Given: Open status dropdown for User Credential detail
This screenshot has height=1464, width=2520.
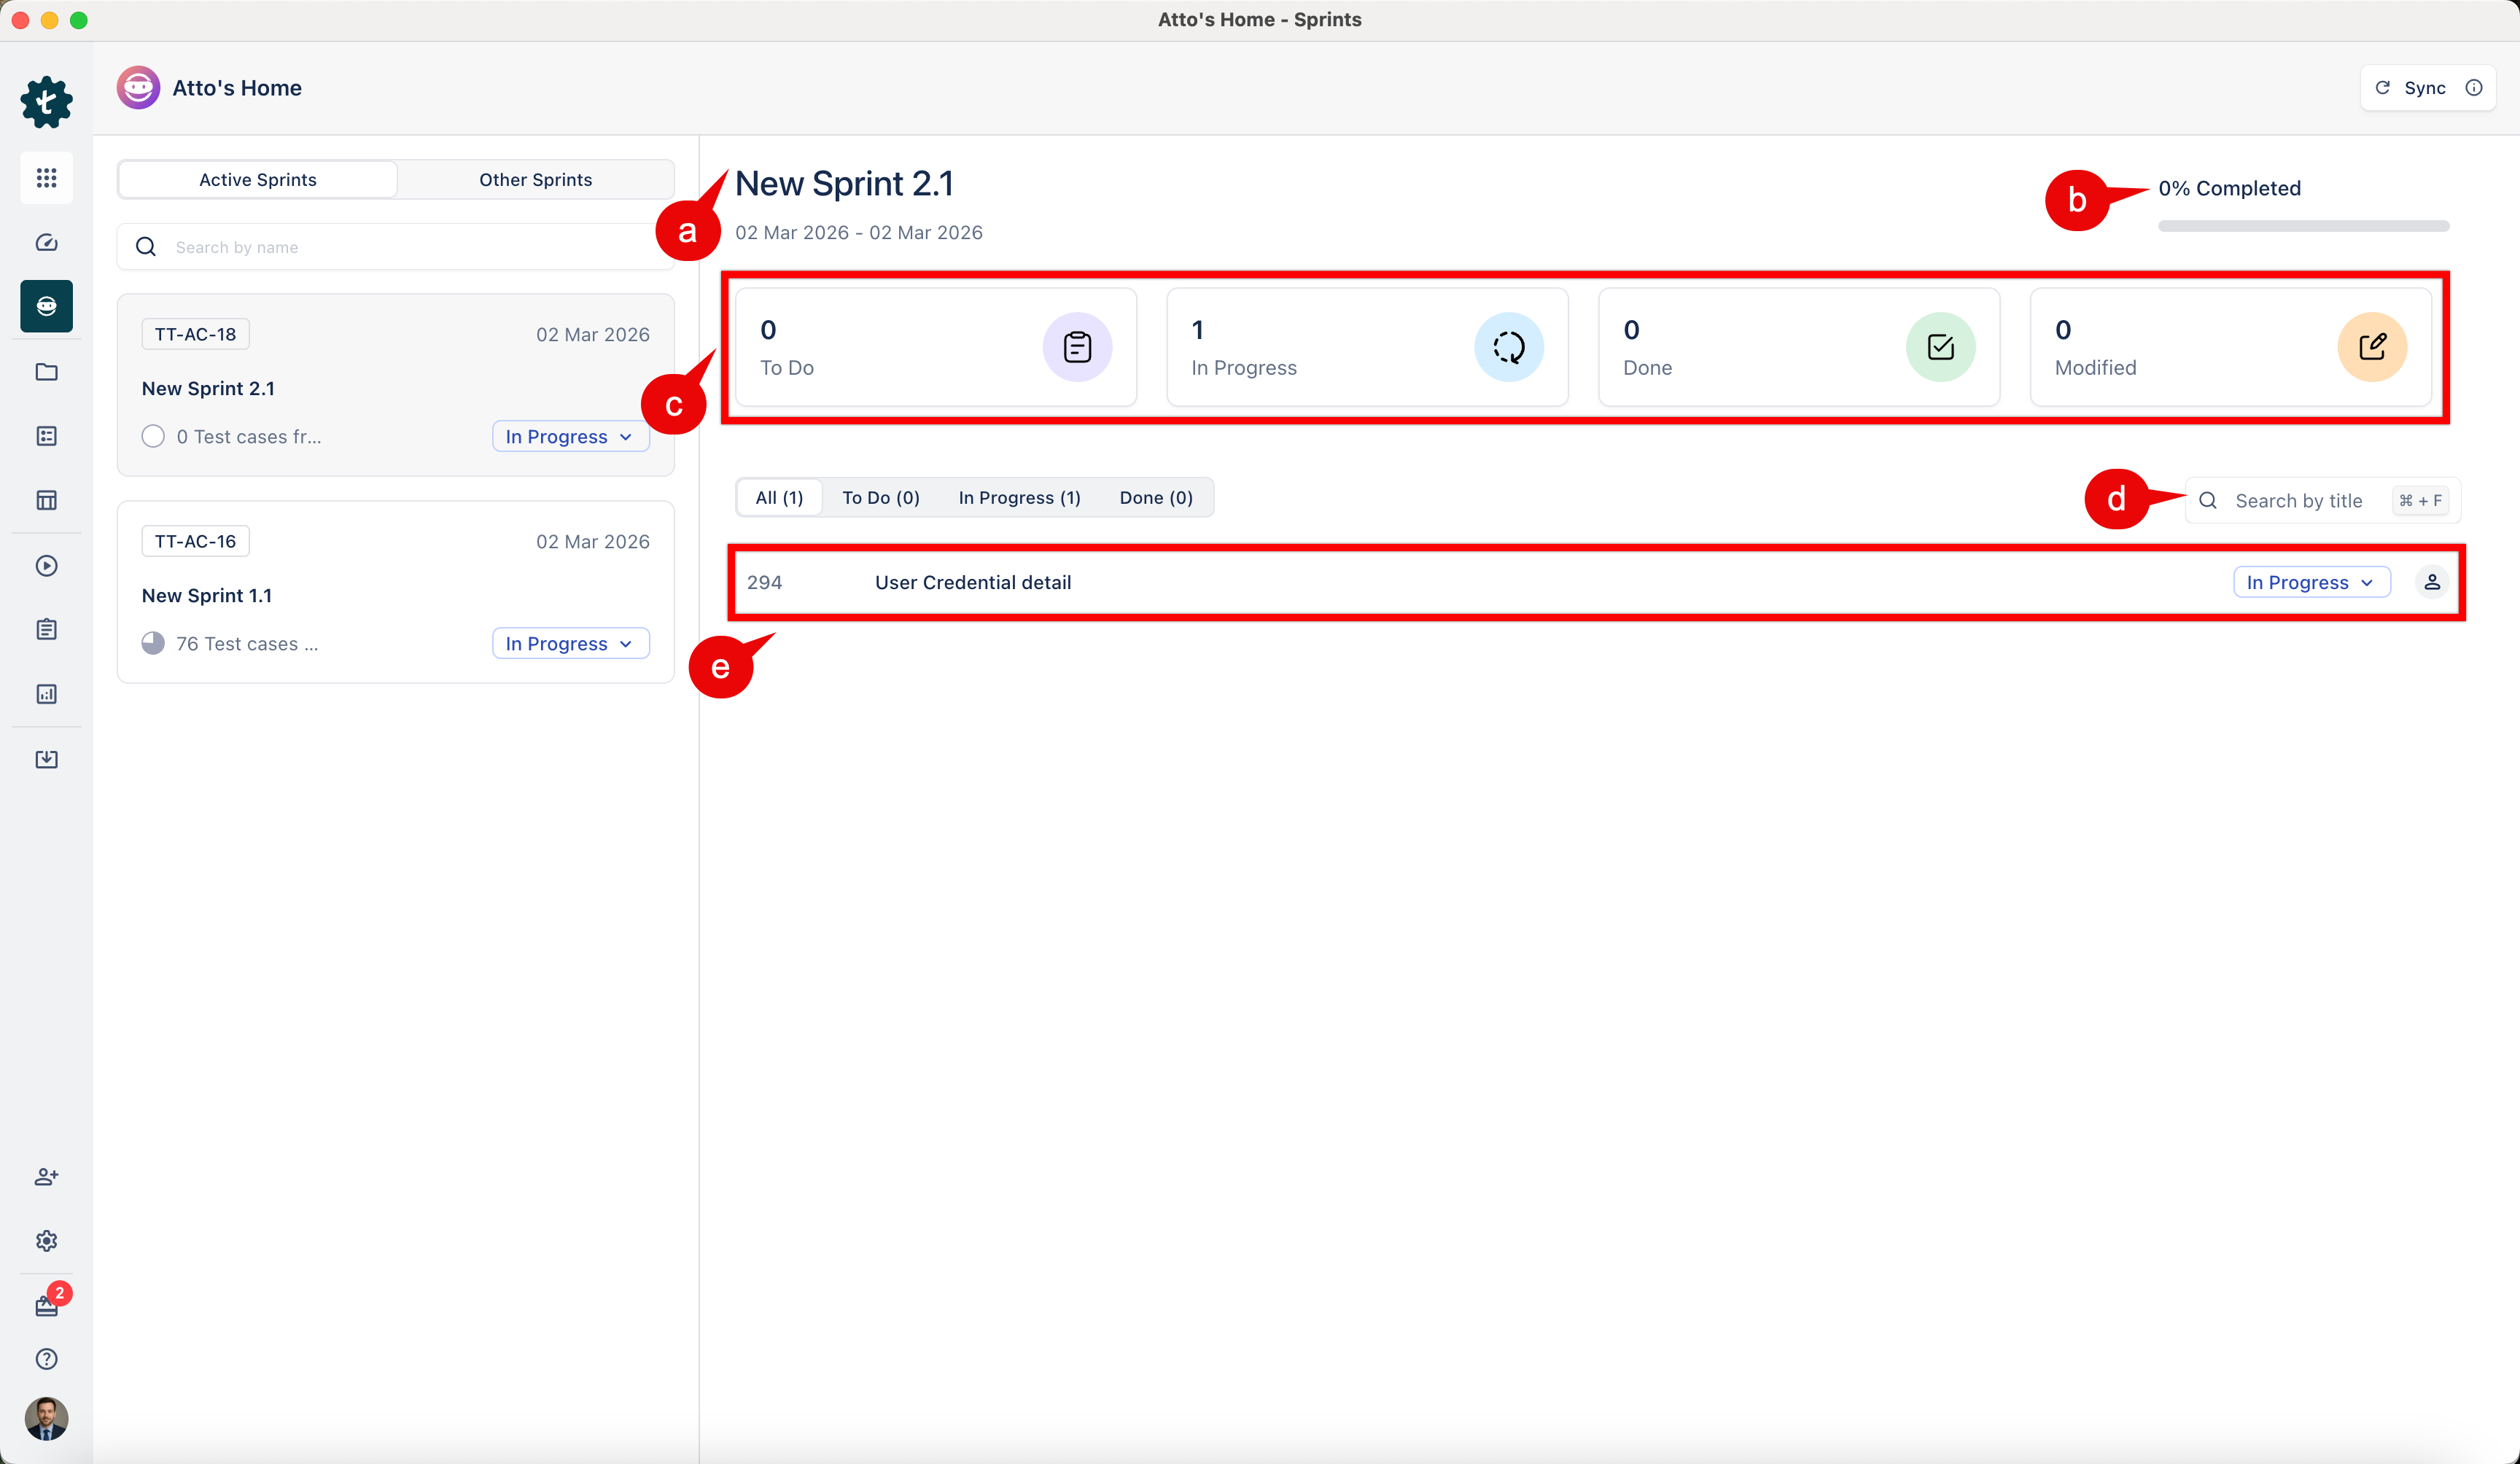Looking at the screenshot, I should pyautogui.click(x=2310, y=583).
